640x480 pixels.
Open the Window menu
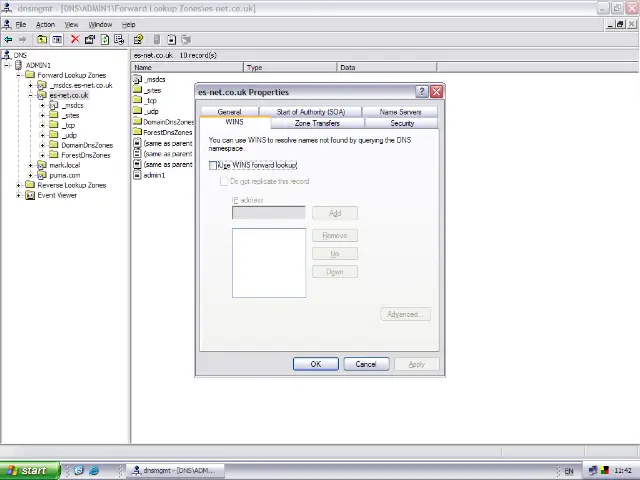coord(100,24)
